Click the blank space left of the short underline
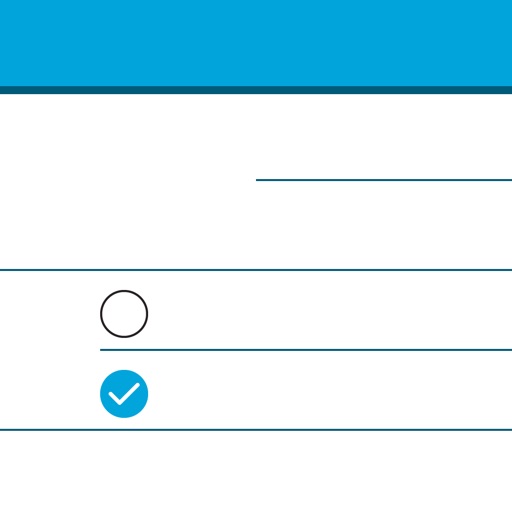The height and width of the screenshot is (512, 512). coord(128,181)
